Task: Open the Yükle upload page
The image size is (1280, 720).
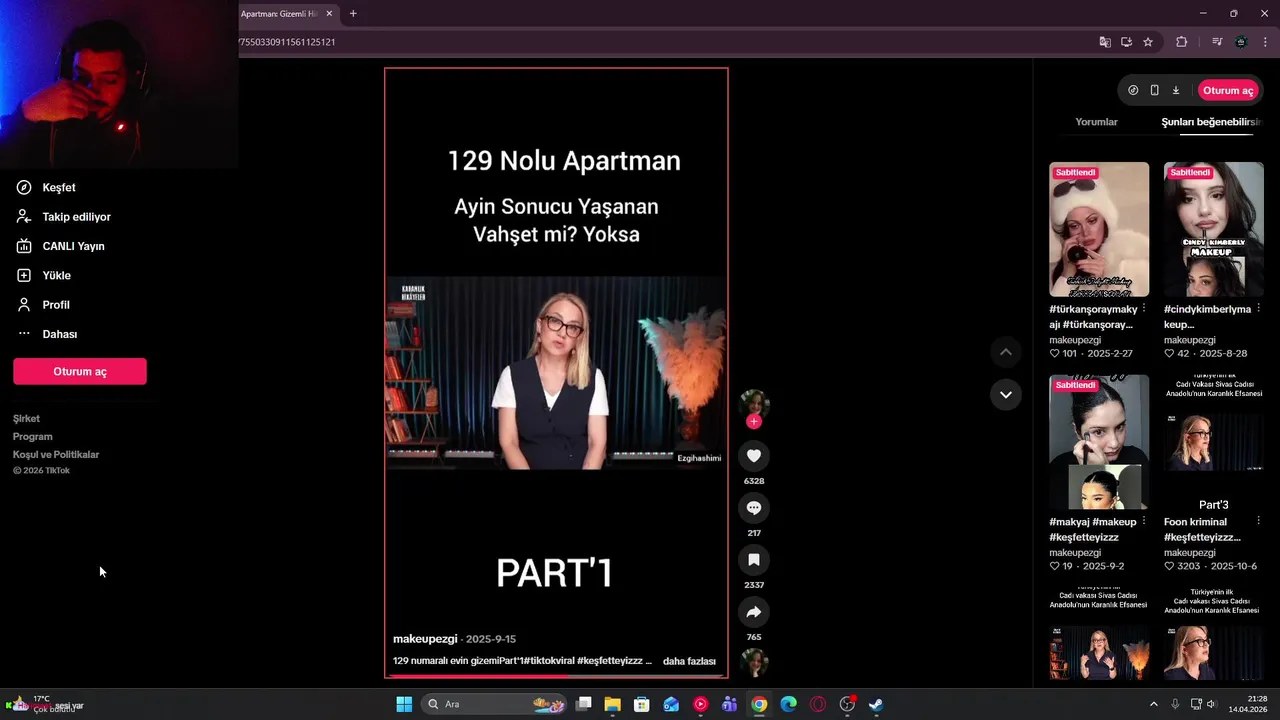Action: click(x=44, y=275)
